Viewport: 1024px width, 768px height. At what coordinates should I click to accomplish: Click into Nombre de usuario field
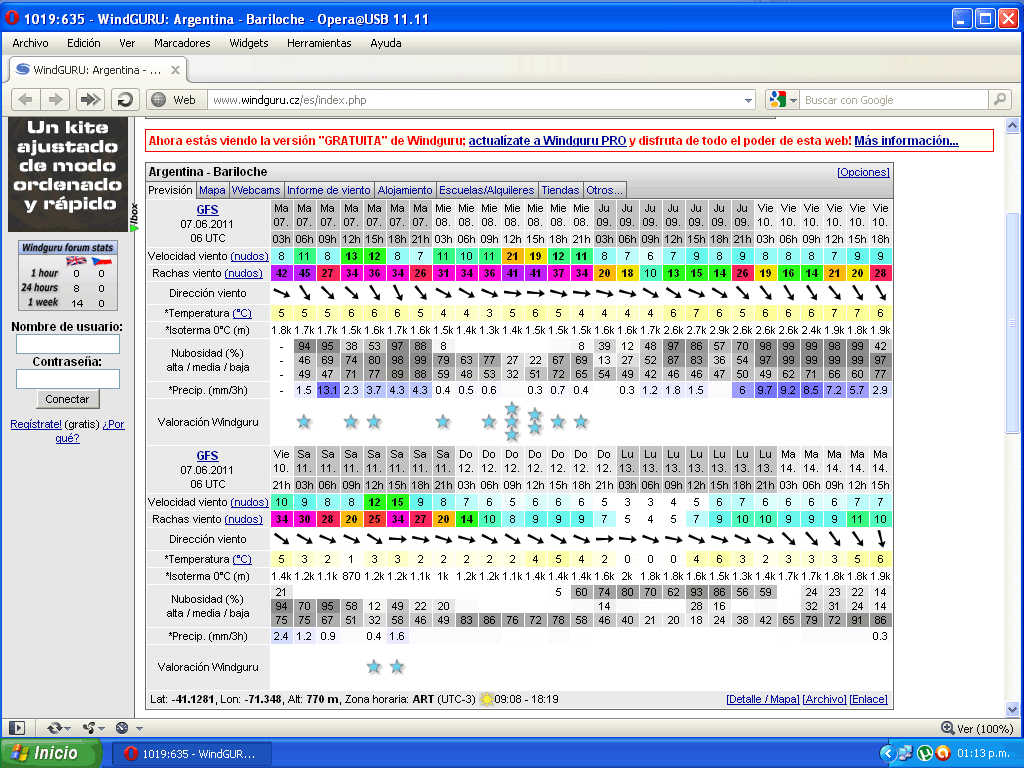click(x=68, y=344)
